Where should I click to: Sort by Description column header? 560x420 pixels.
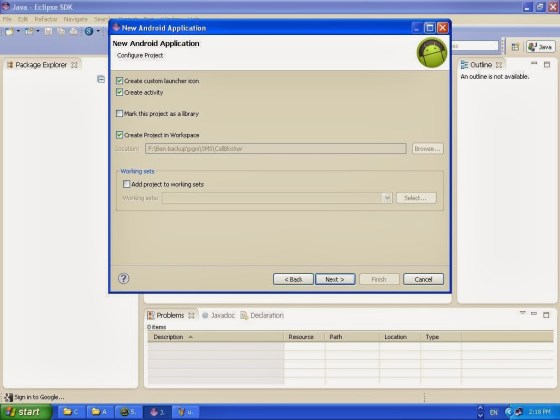pyautogui.click(x=216, y=337)
